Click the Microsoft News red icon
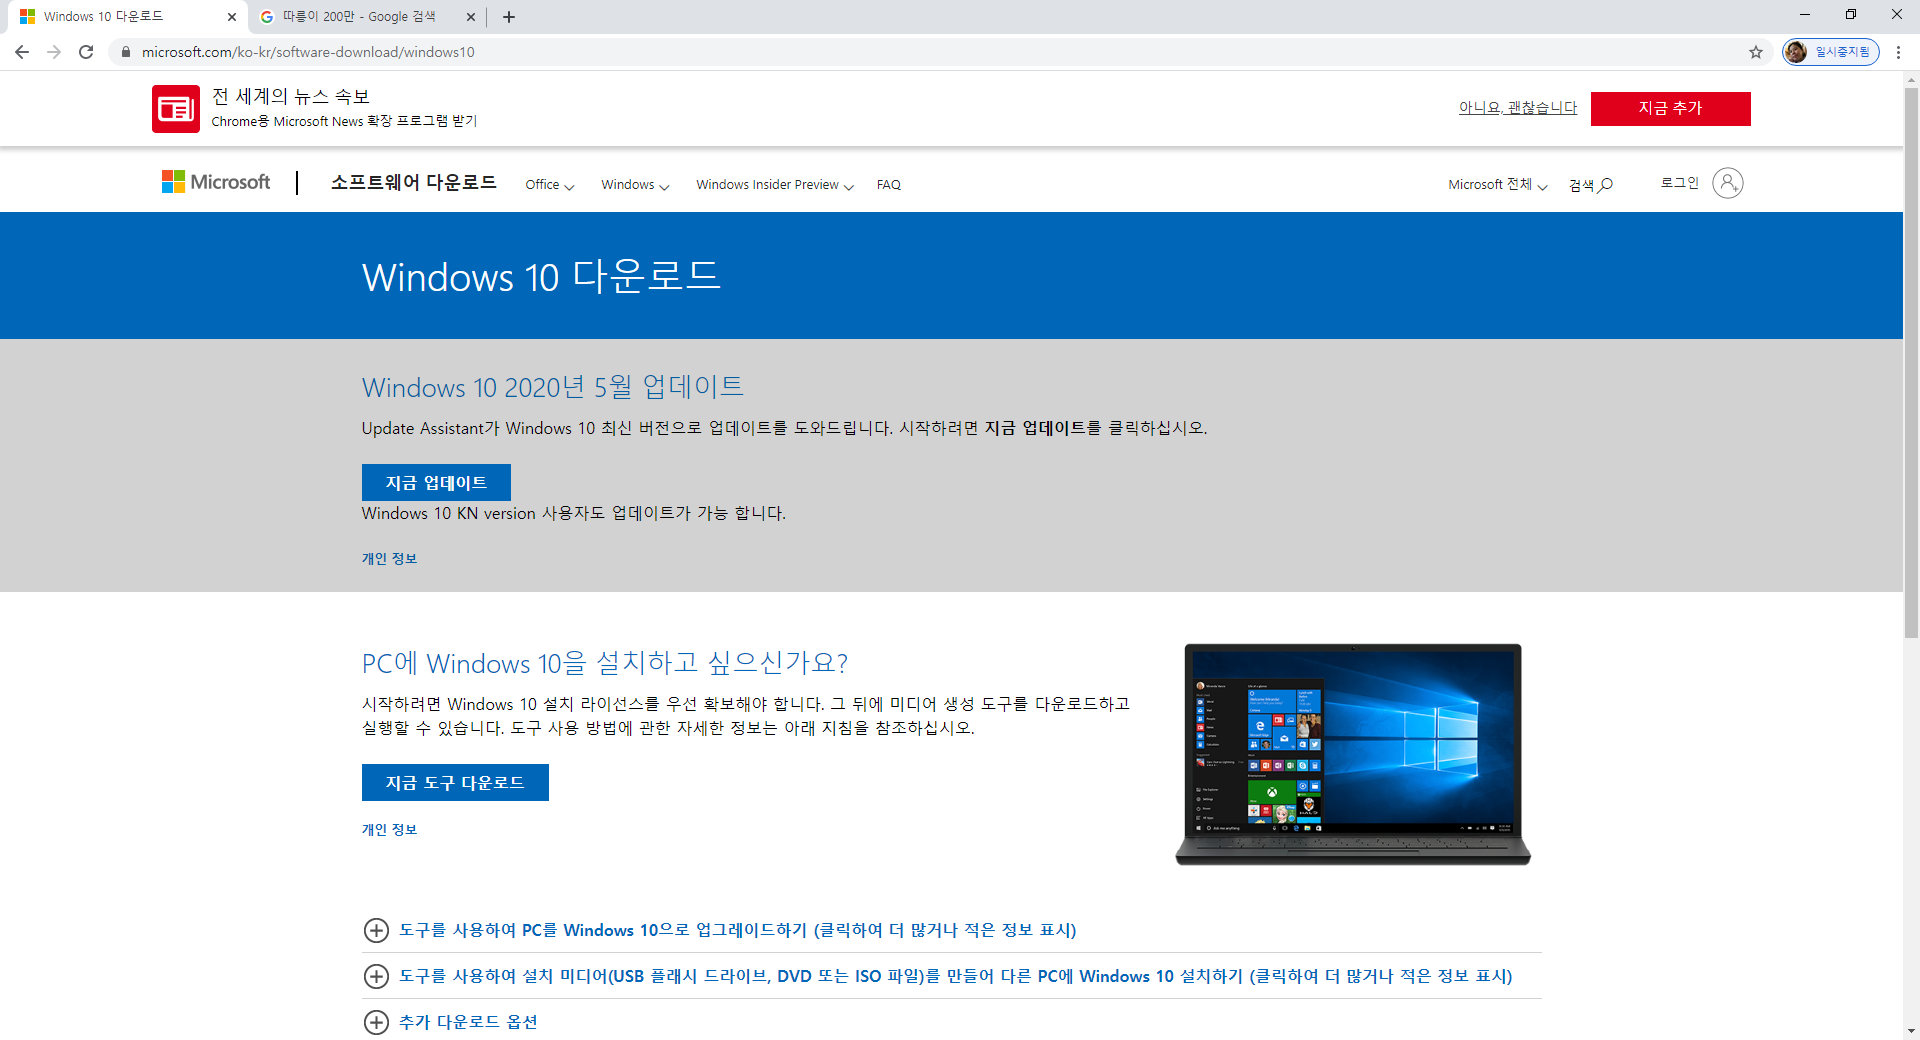 tap(176, 108)
